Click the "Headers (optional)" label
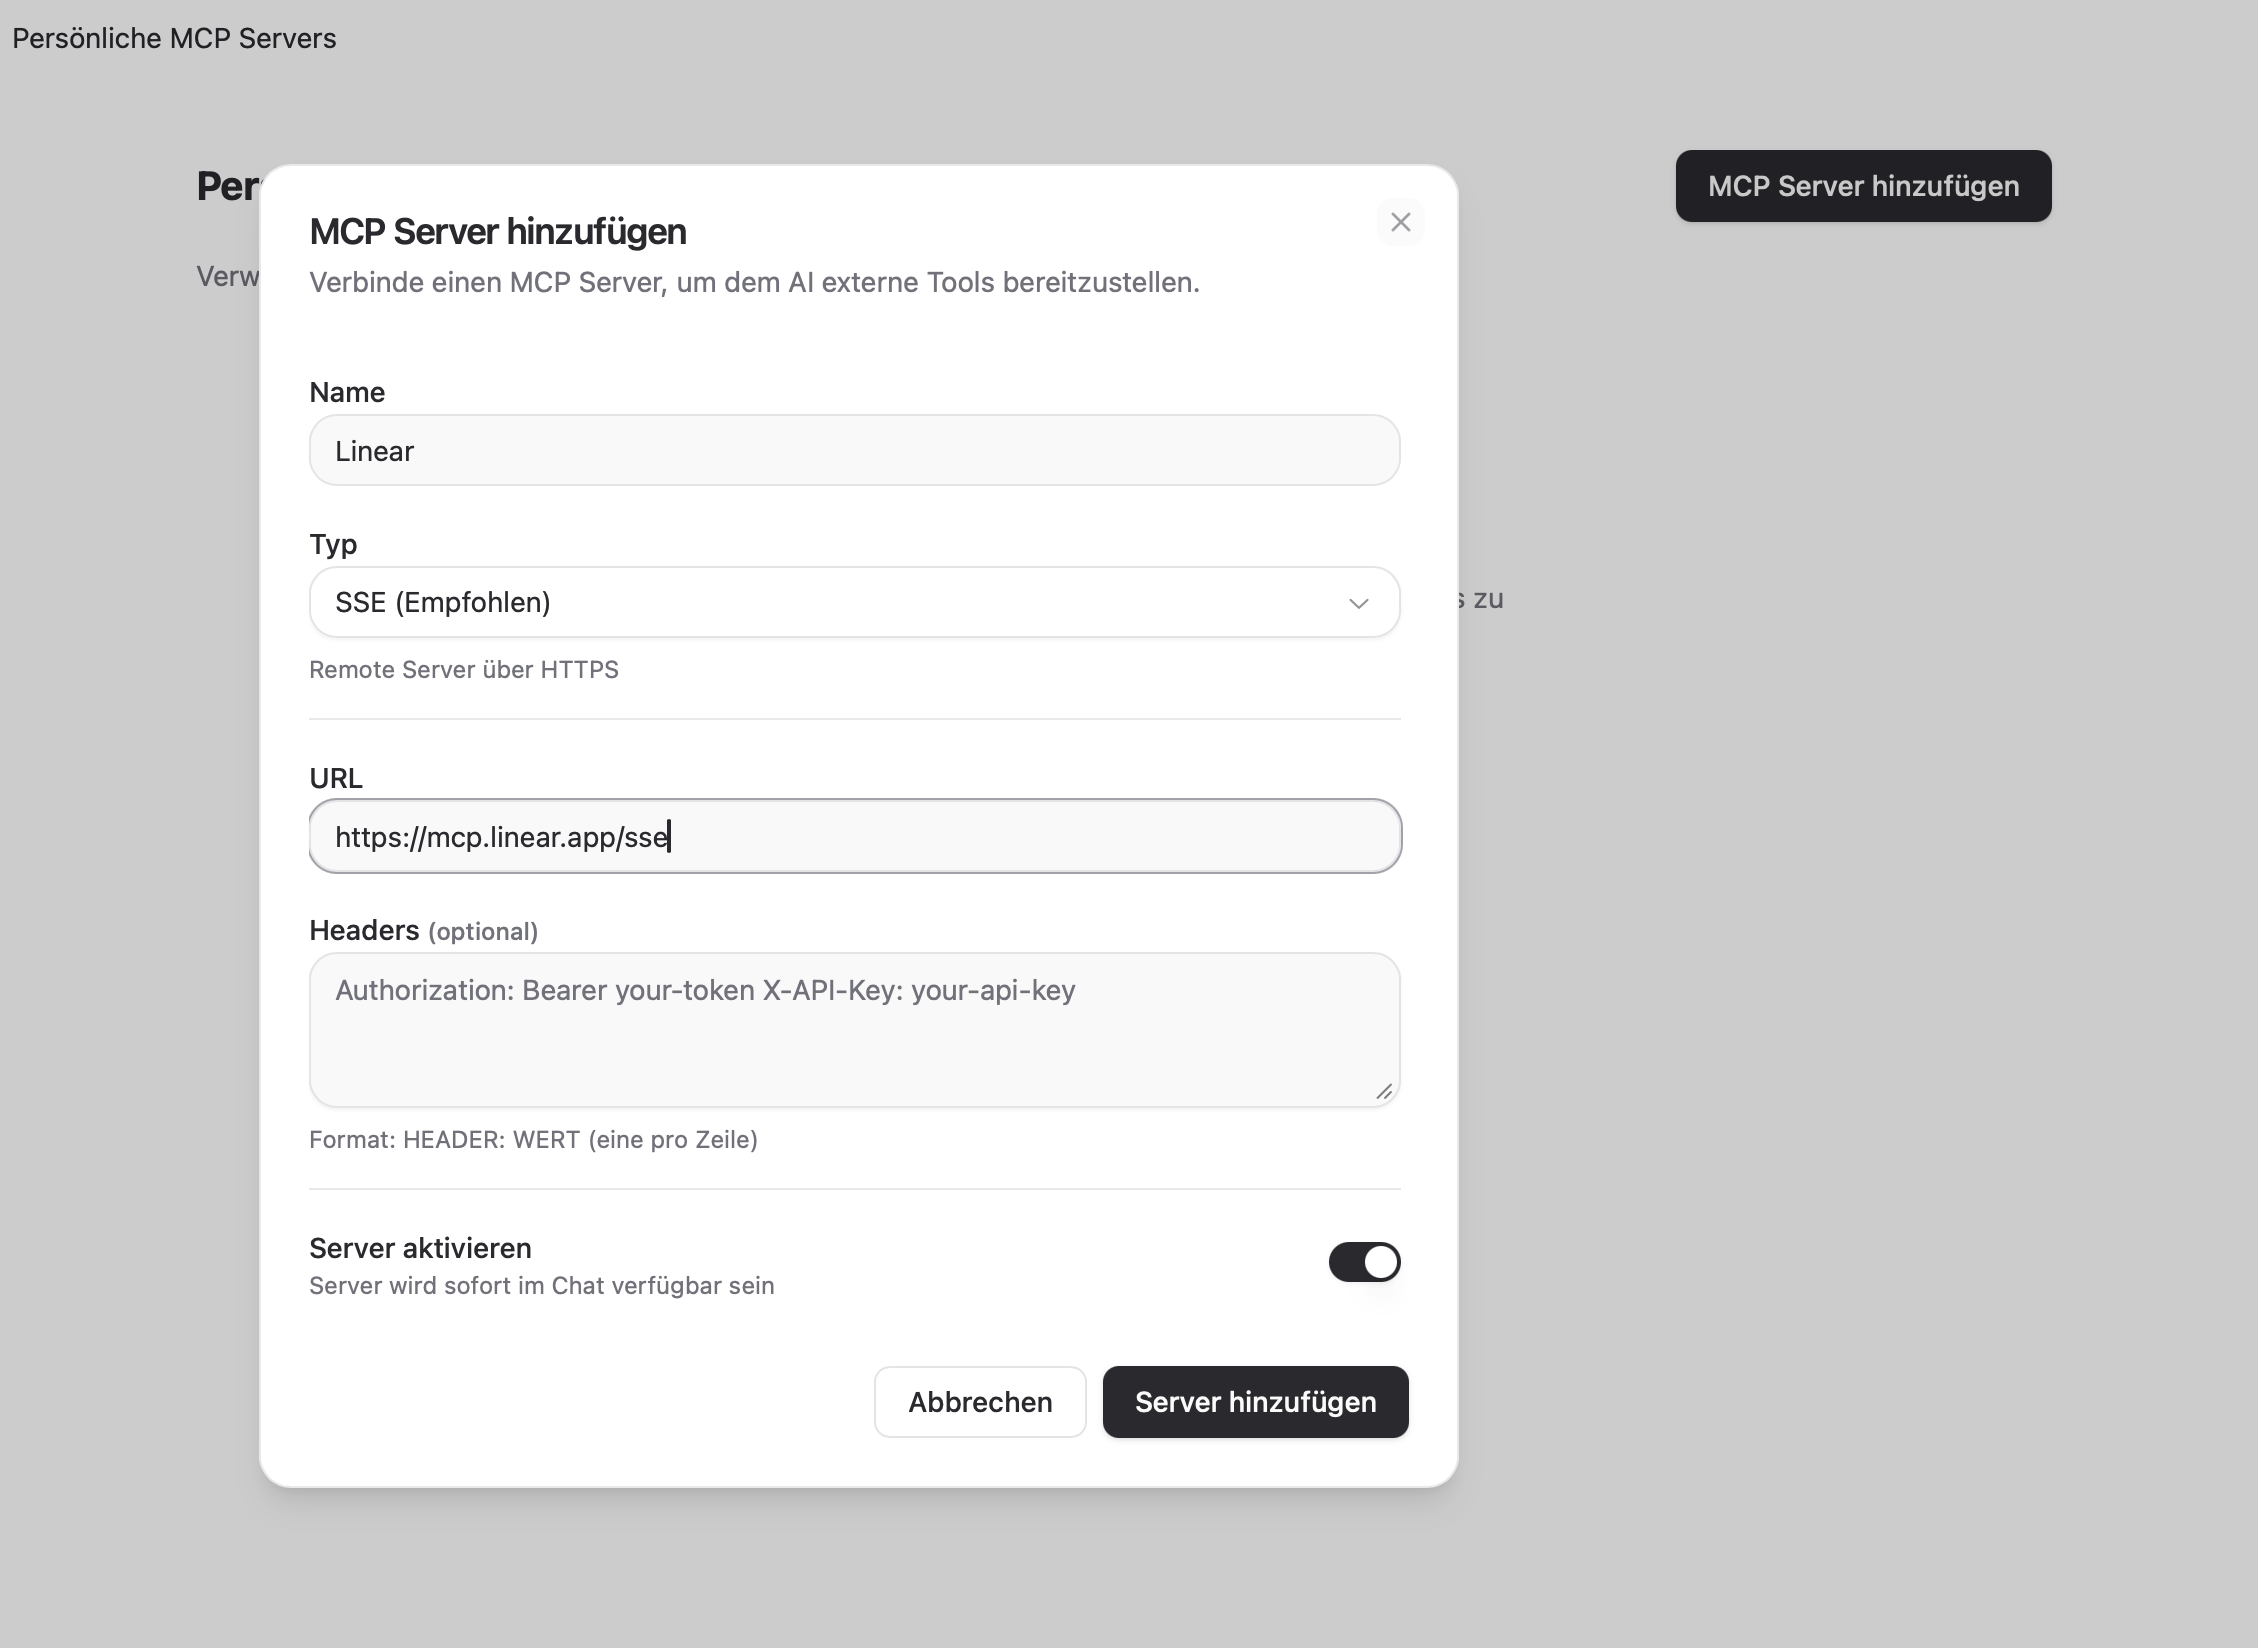 point(423,931)
